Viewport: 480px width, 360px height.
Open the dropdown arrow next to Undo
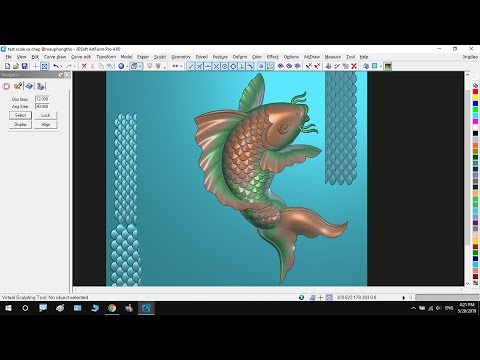coord(62,67)
